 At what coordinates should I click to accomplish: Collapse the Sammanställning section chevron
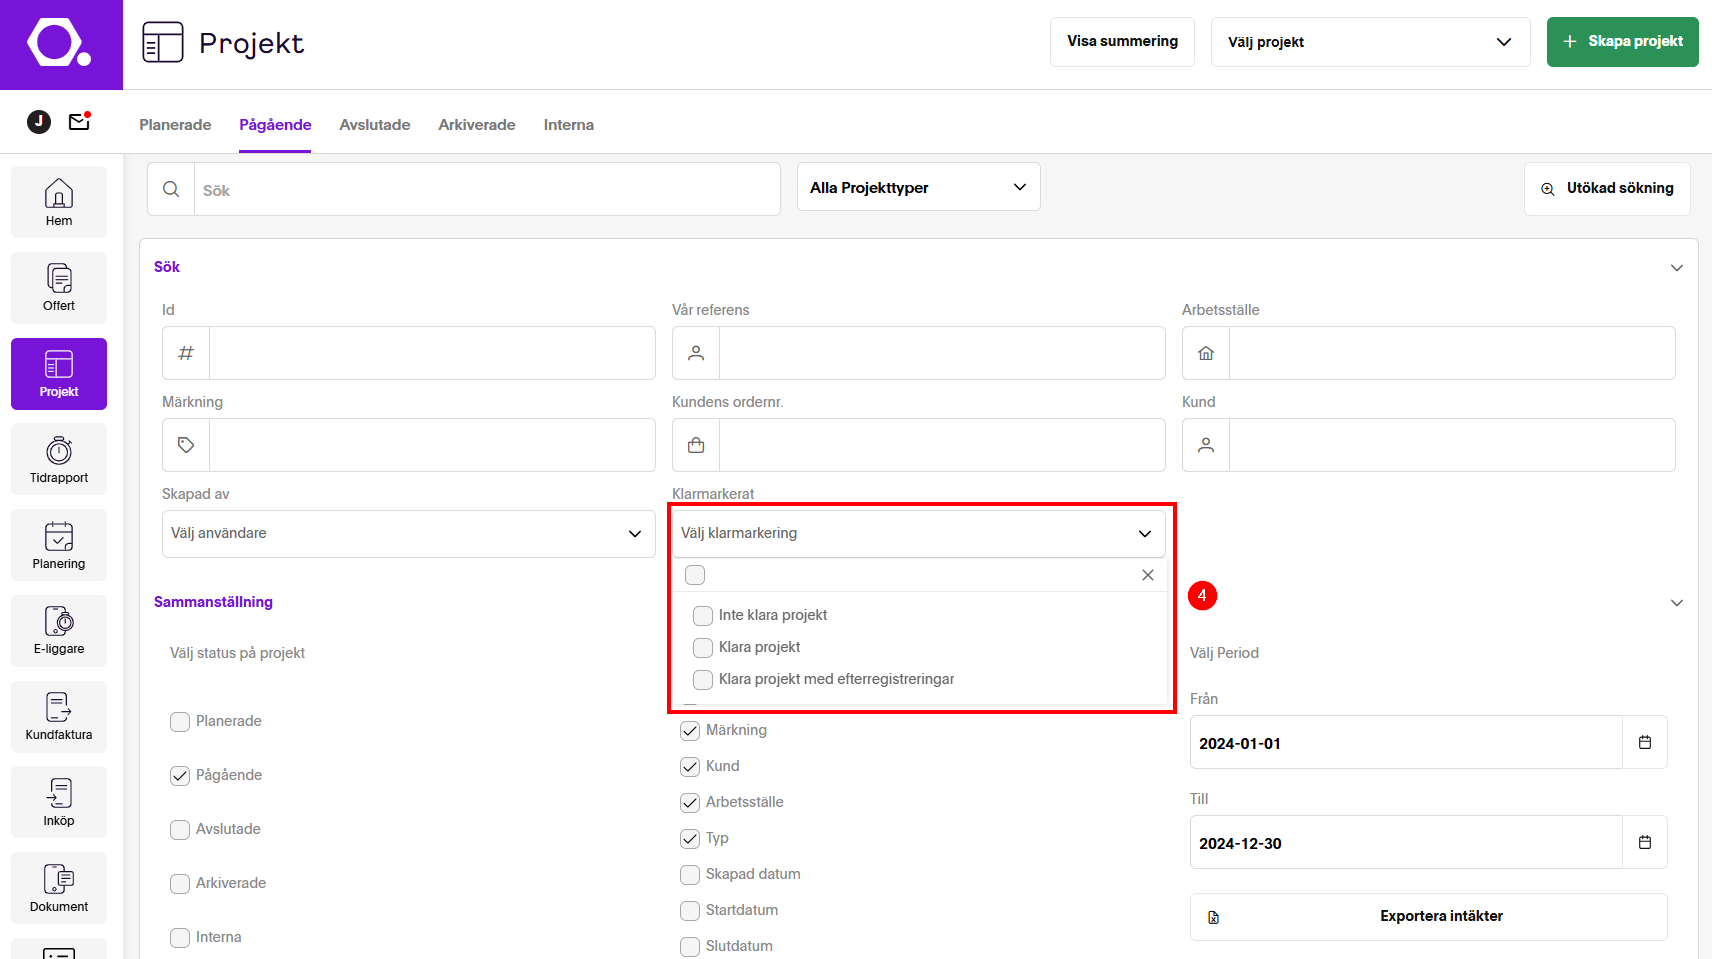(1677, 603)
